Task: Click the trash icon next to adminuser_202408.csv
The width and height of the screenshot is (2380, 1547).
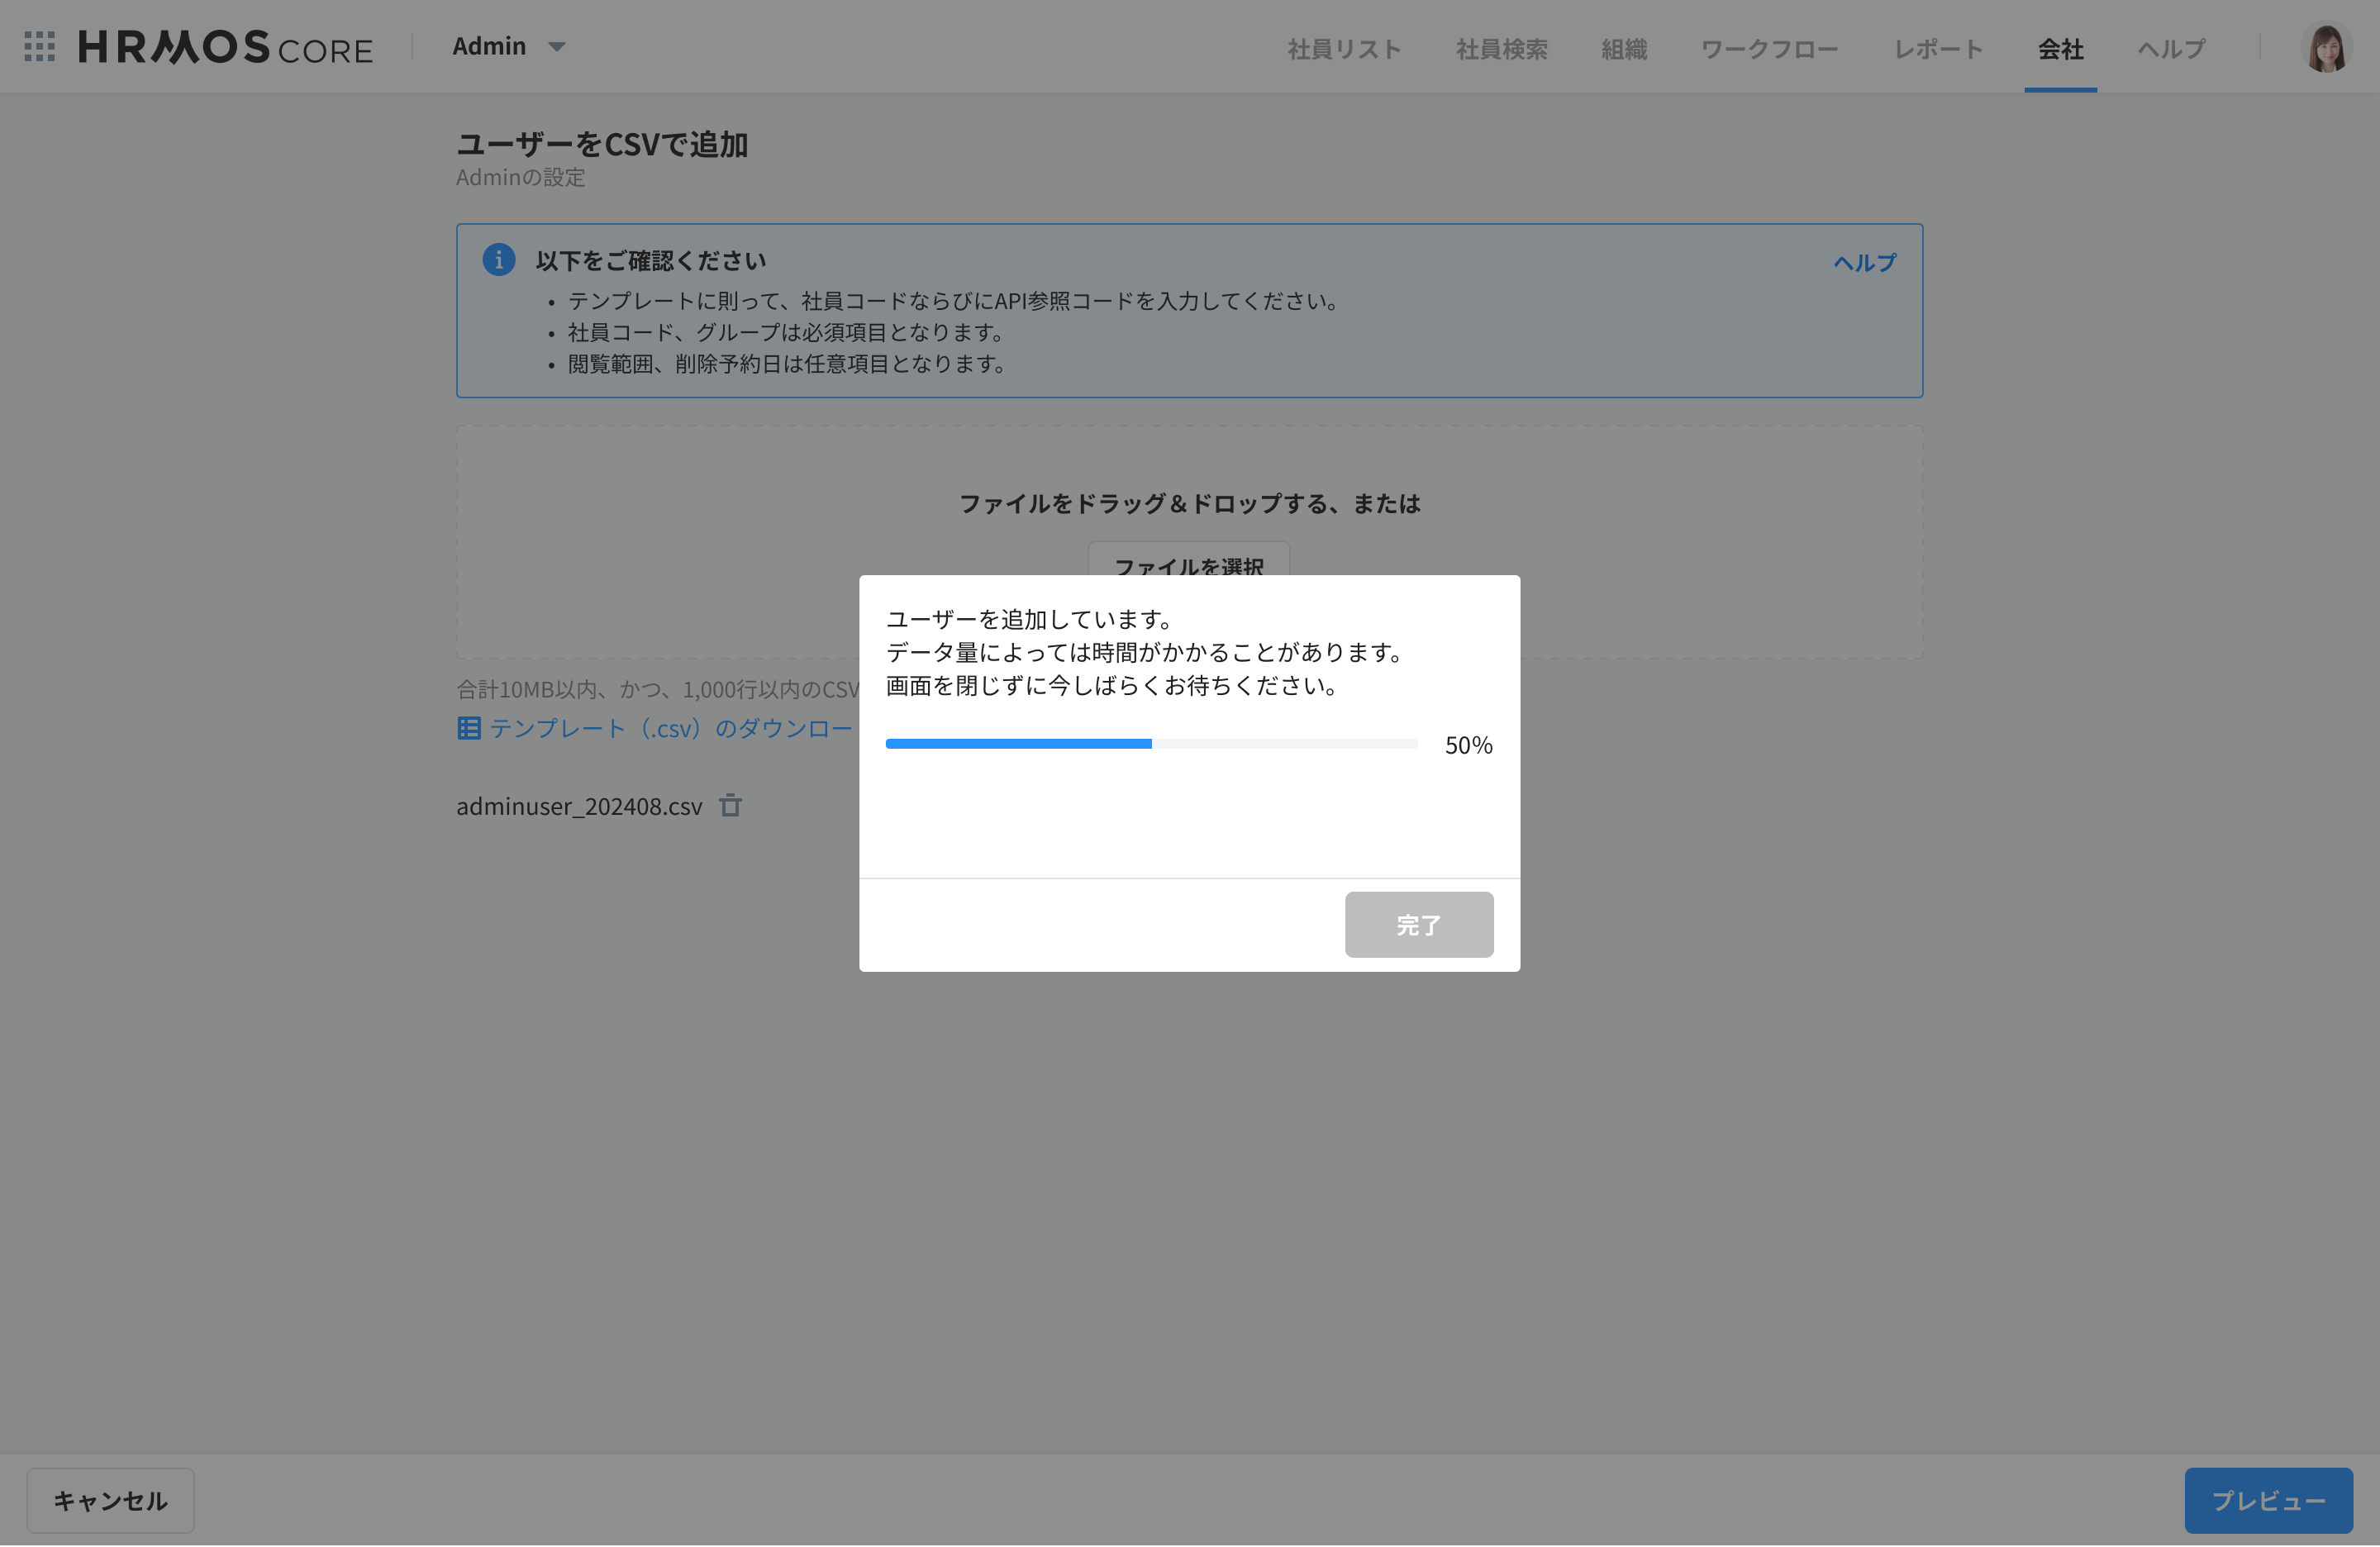Action: pyautogui.click(x=731, y=806)
